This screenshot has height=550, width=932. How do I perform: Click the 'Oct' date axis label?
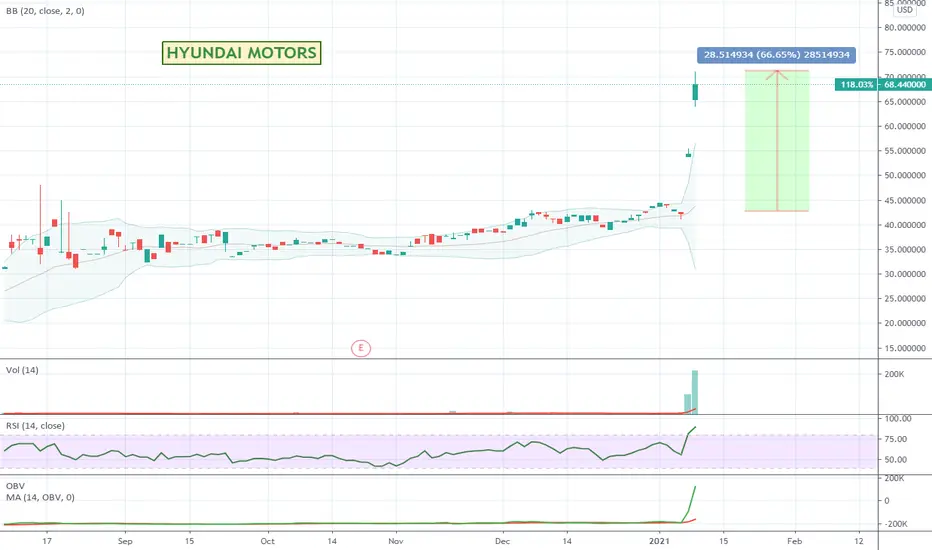tap(267, 541)
